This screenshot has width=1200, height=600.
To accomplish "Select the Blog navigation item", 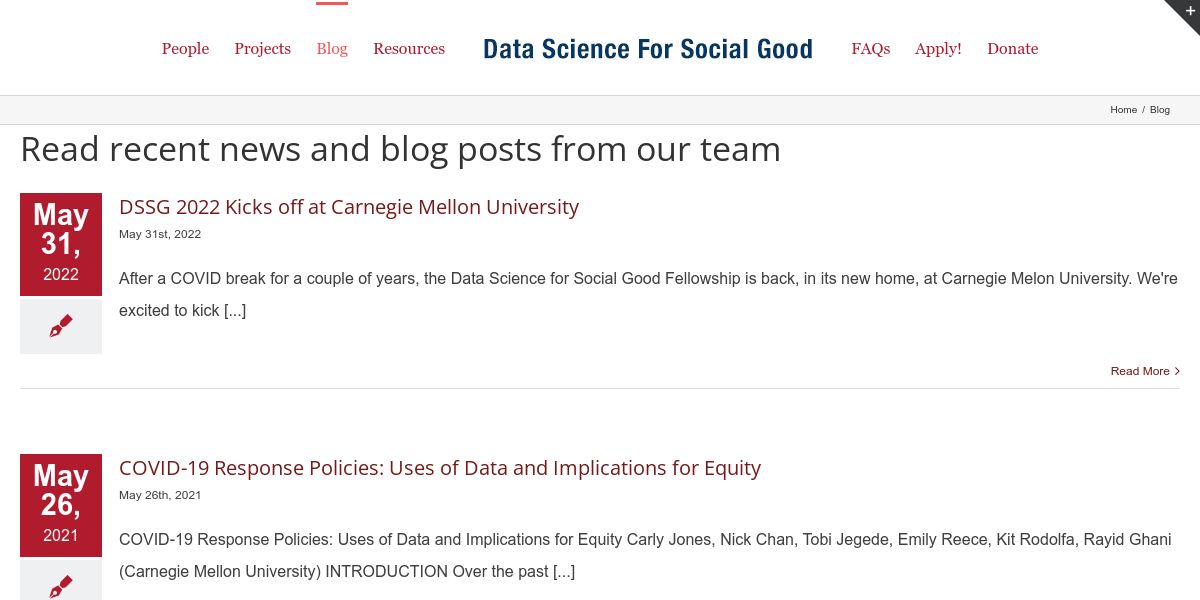I will point(332,48).
